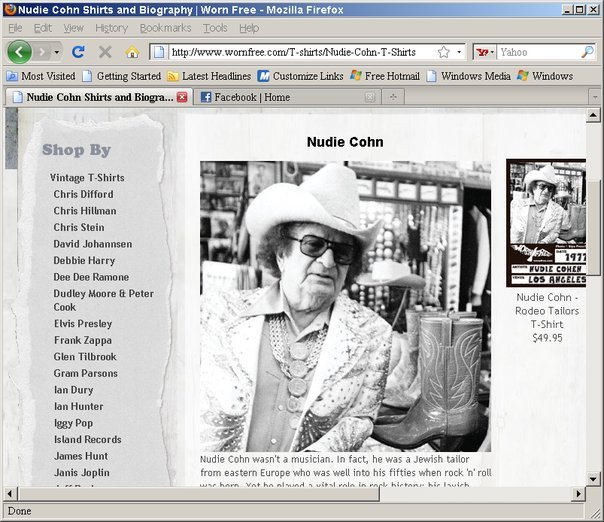Open the Ian Dury link
This screenshot has height=522, width=604.
[x=74, y=390]
